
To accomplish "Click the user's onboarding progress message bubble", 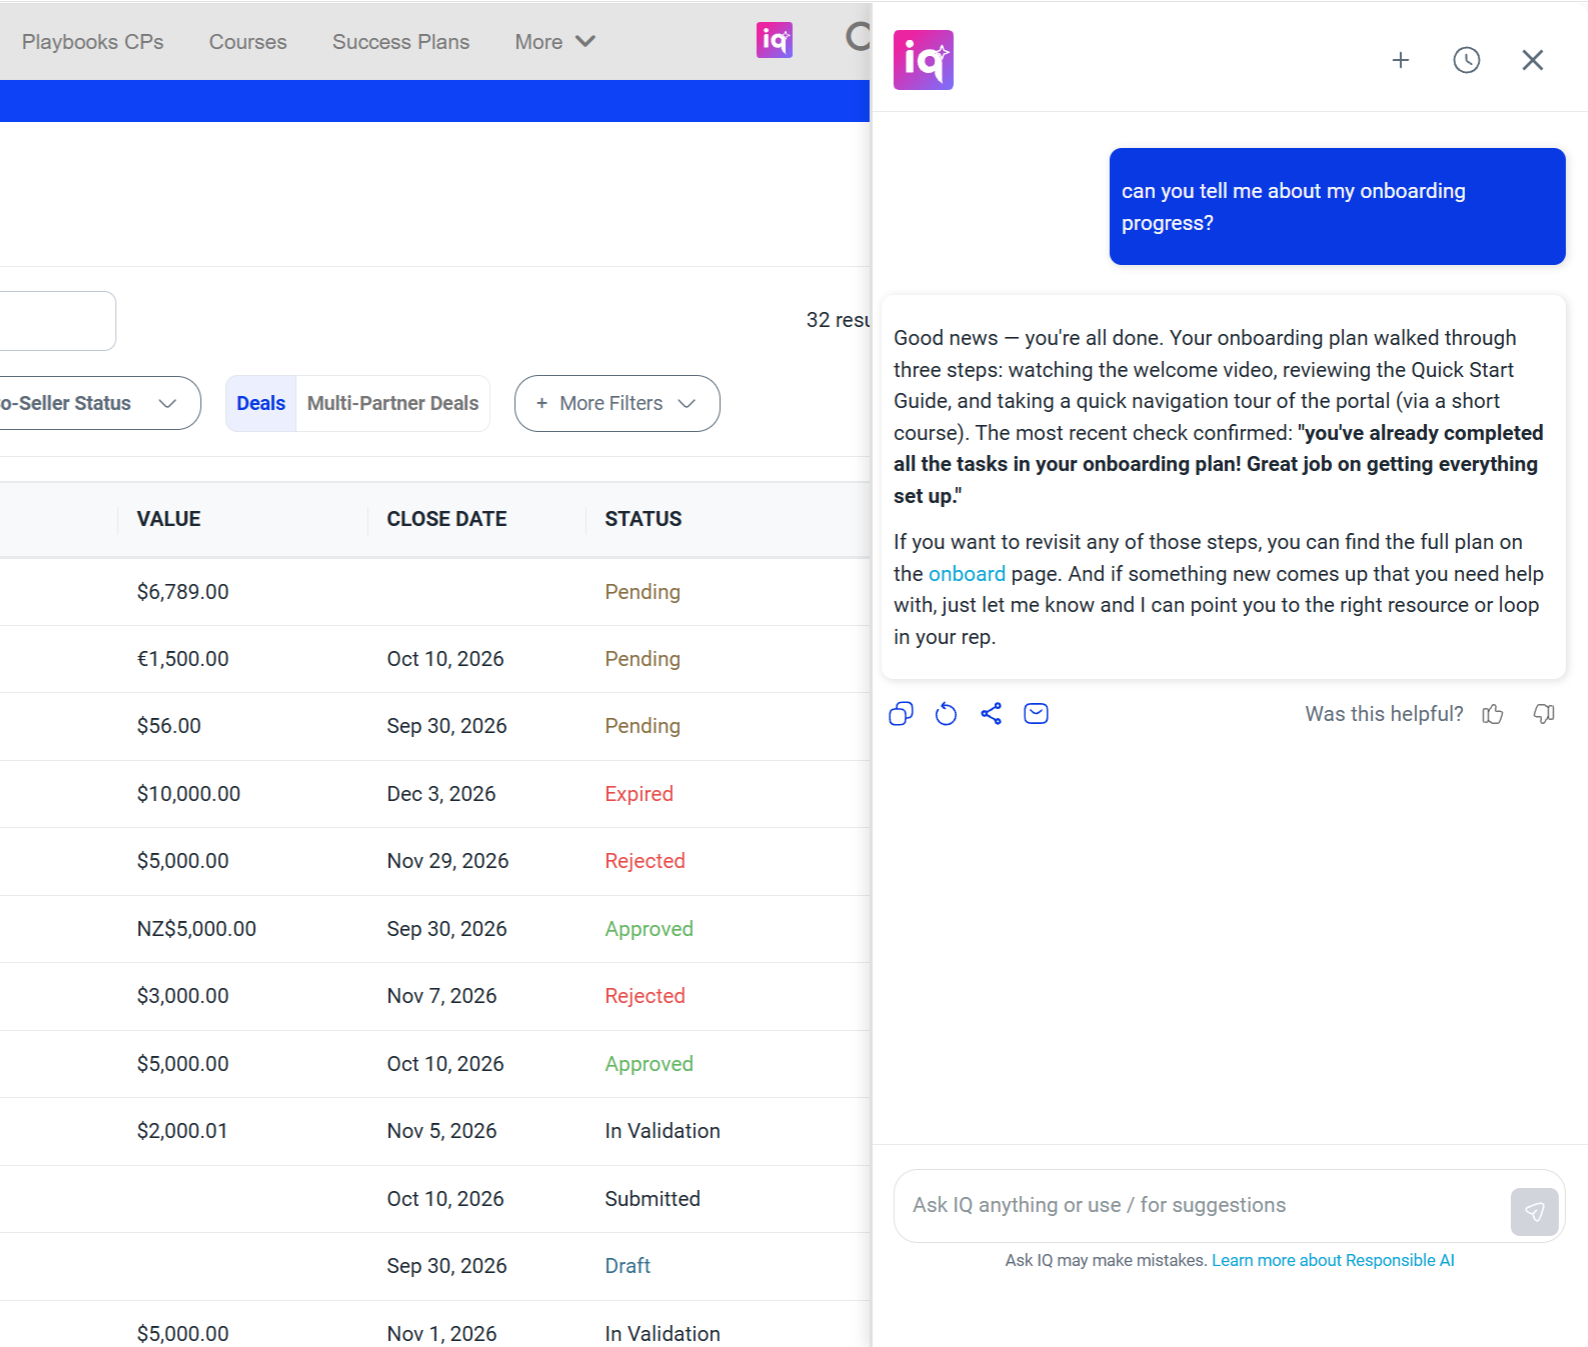I will coord(1337,207).
